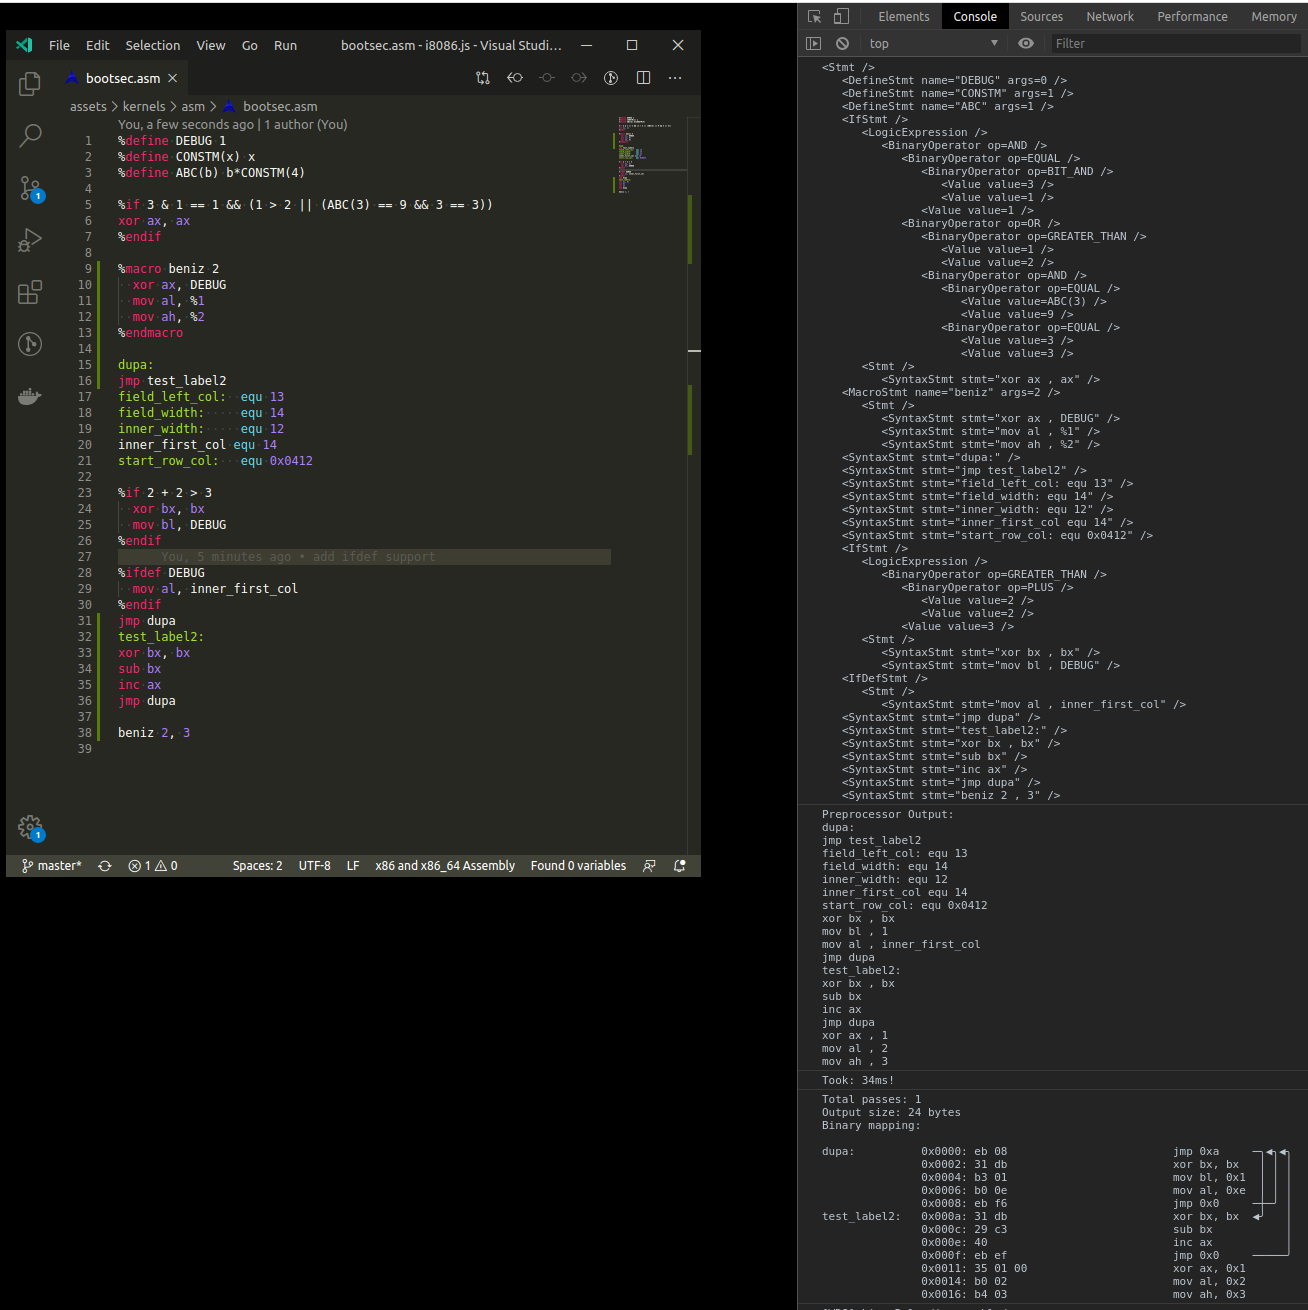
Task: Open the Source Control view
Action: click(30, 188)
